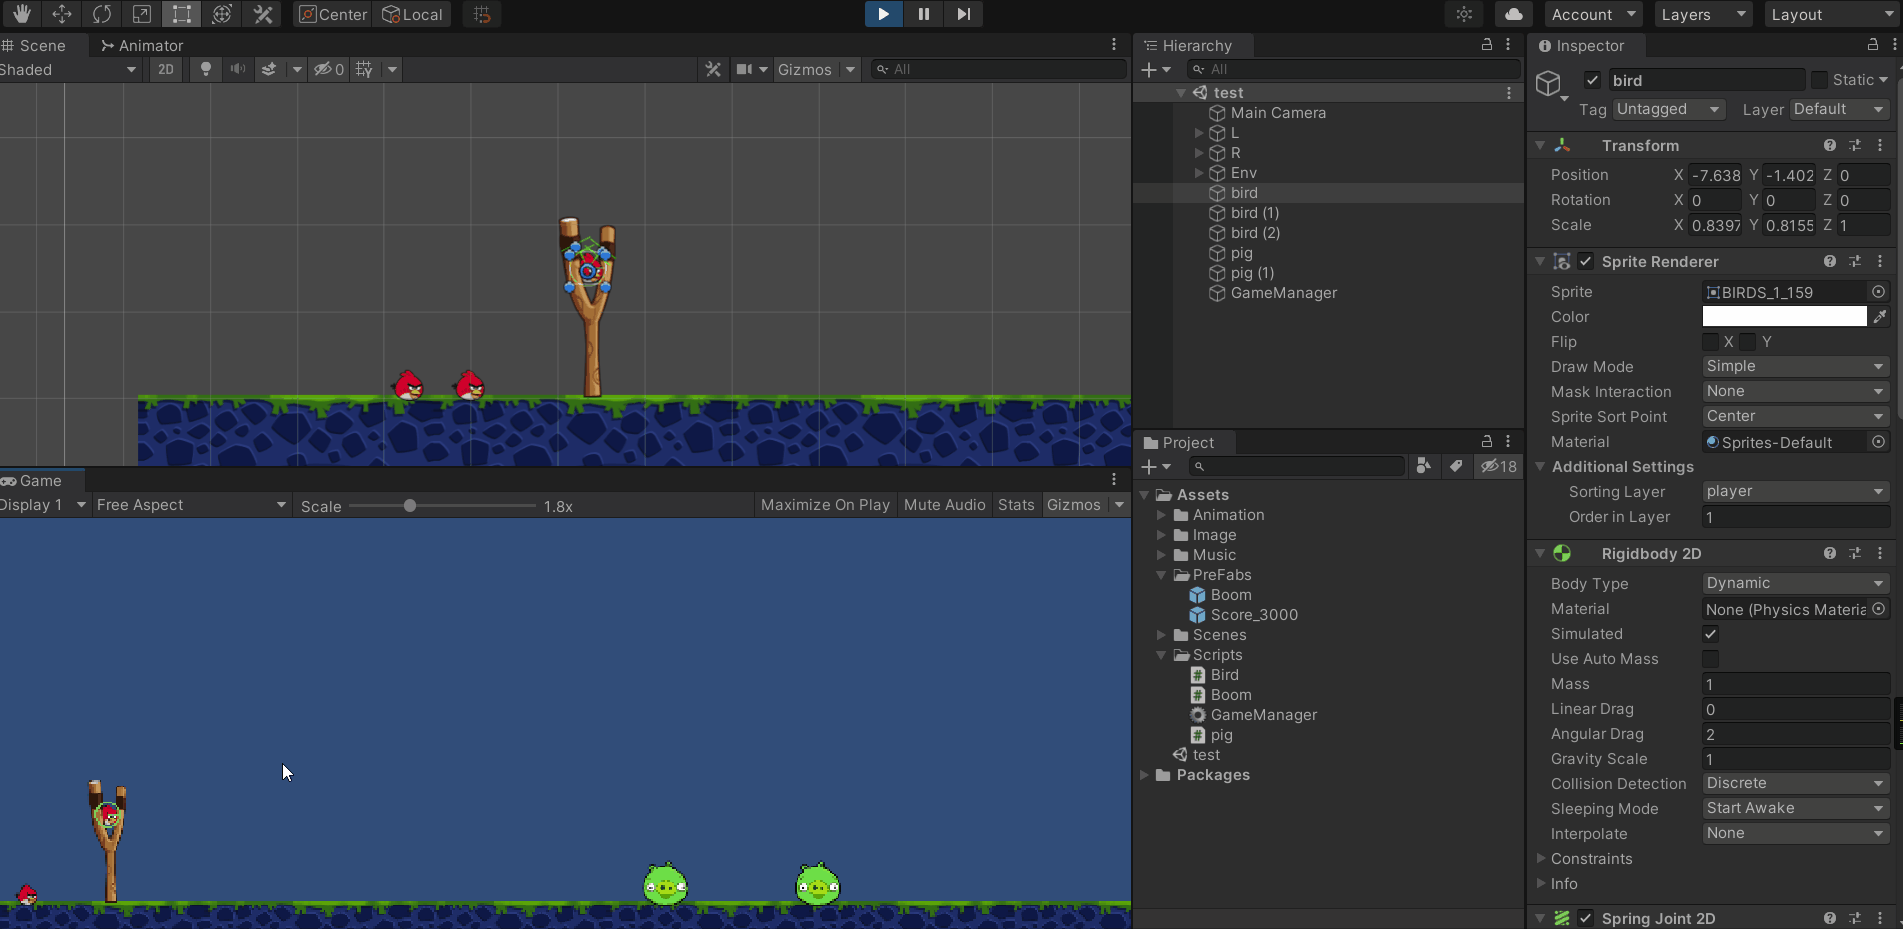Disable Spring Joint 2D component
1903x929 pixels.
tap(1586, 918)
